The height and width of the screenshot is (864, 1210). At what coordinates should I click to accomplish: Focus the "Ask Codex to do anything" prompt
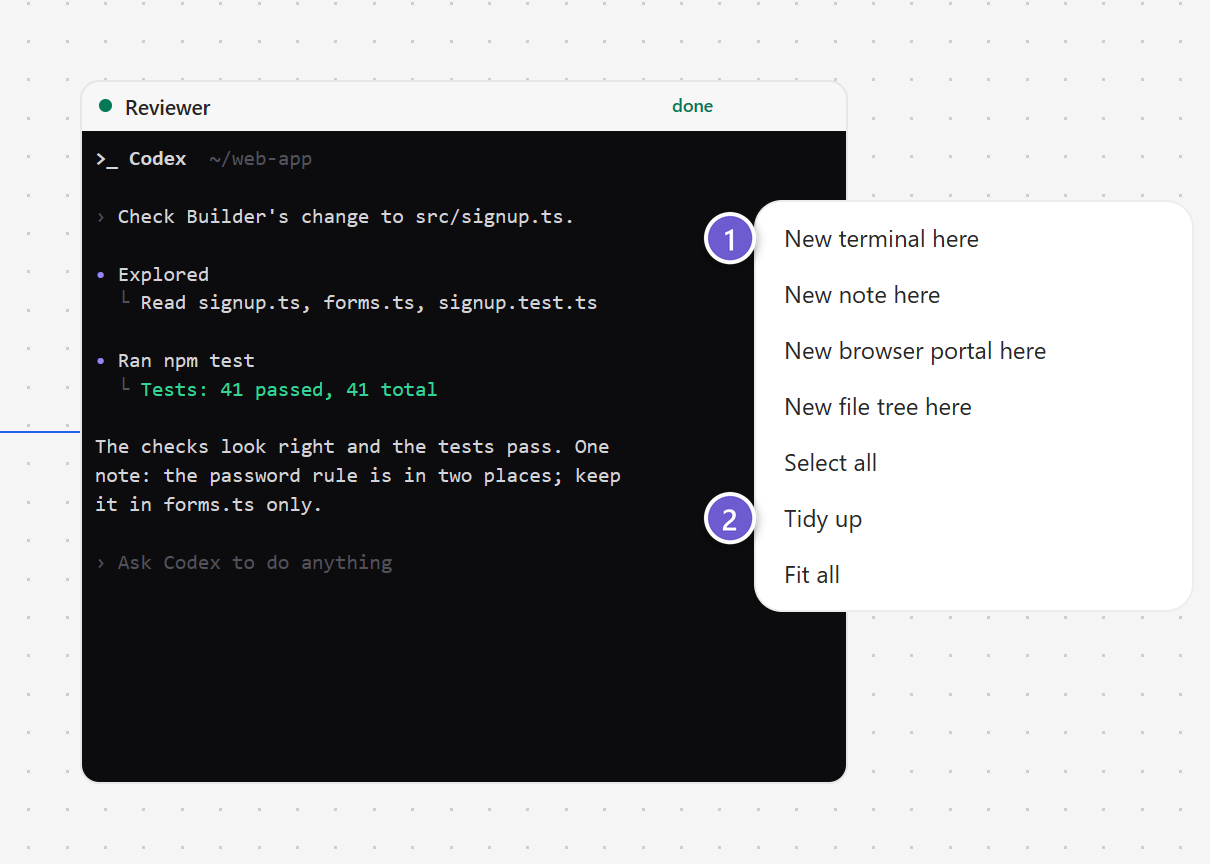coord(255,563)
